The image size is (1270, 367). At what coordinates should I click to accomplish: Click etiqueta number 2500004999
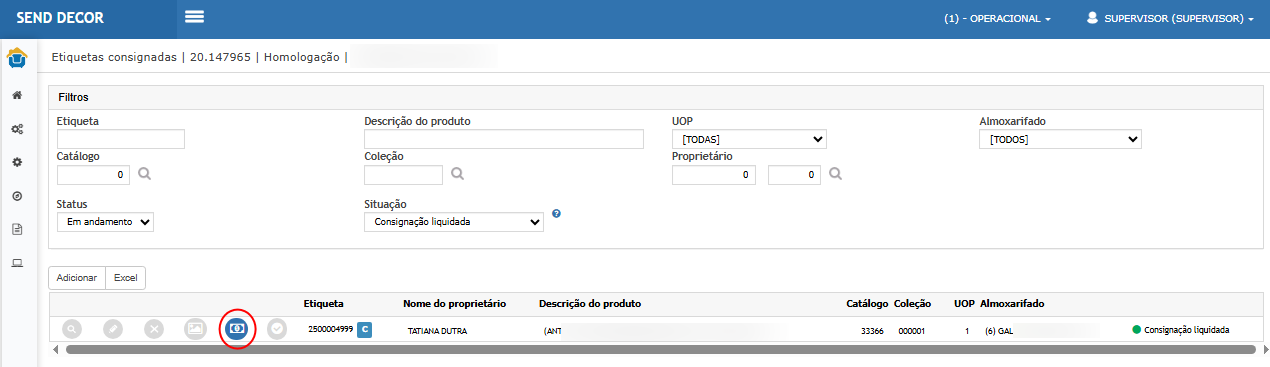tap(330, 329)
